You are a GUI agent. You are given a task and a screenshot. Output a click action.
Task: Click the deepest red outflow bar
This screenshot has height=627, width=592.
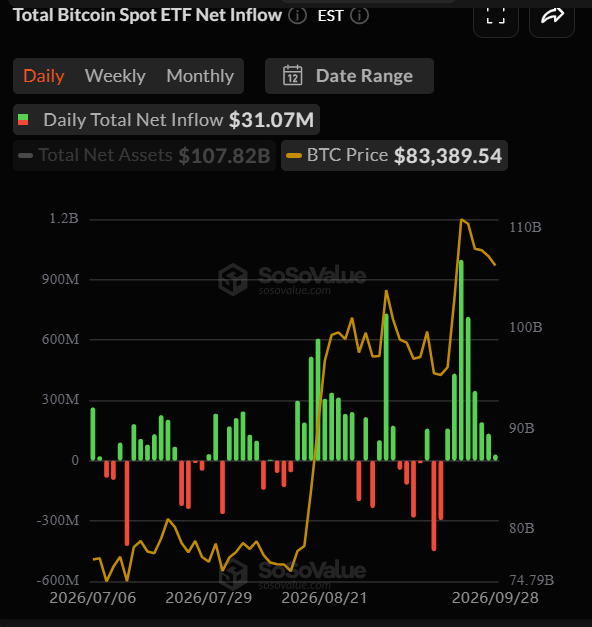(434, 505)
